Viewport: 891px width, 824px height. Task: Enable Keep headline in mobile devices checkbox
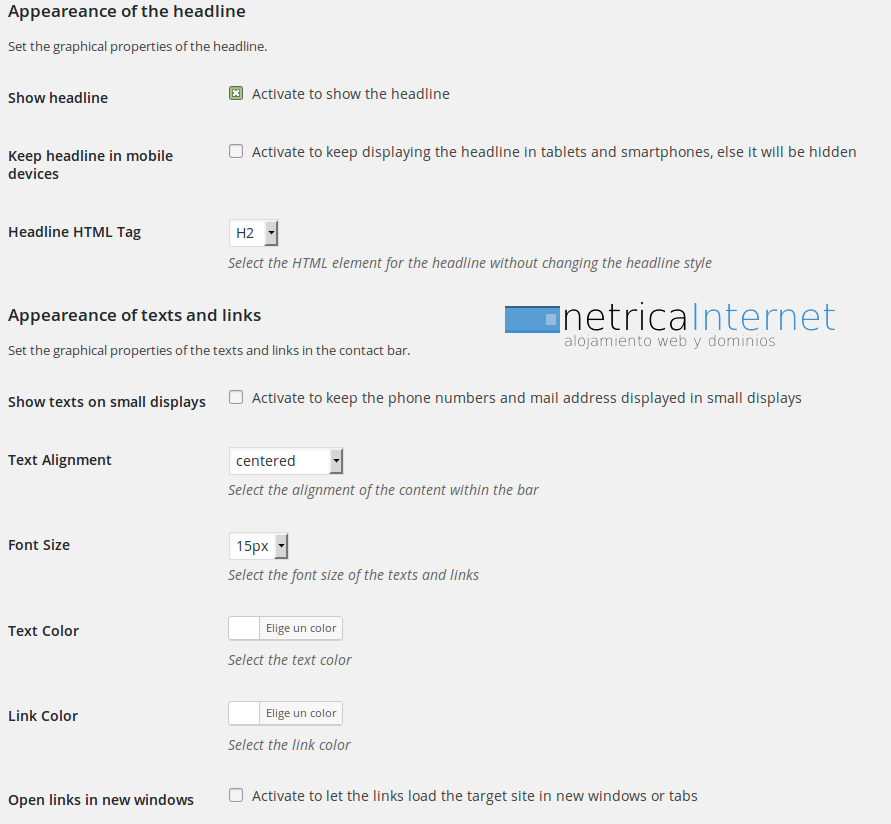tap(236, 151)
